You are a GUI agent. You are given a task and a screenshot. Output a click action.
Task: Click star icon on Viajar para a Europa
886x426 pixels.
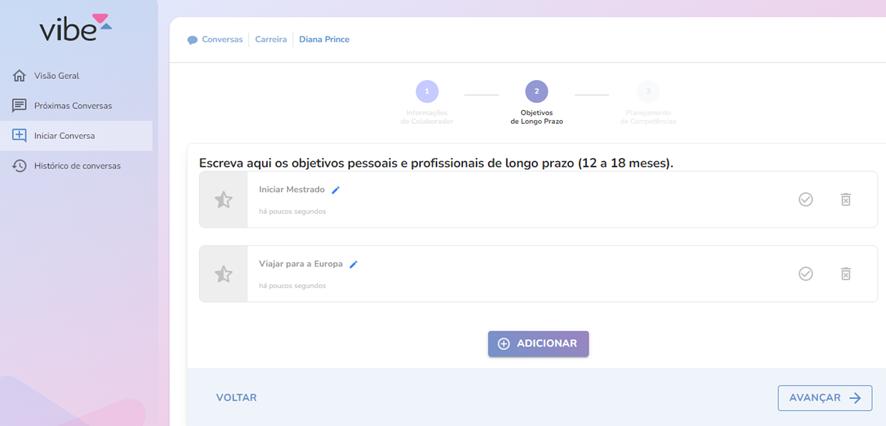[x=224, y=274]
